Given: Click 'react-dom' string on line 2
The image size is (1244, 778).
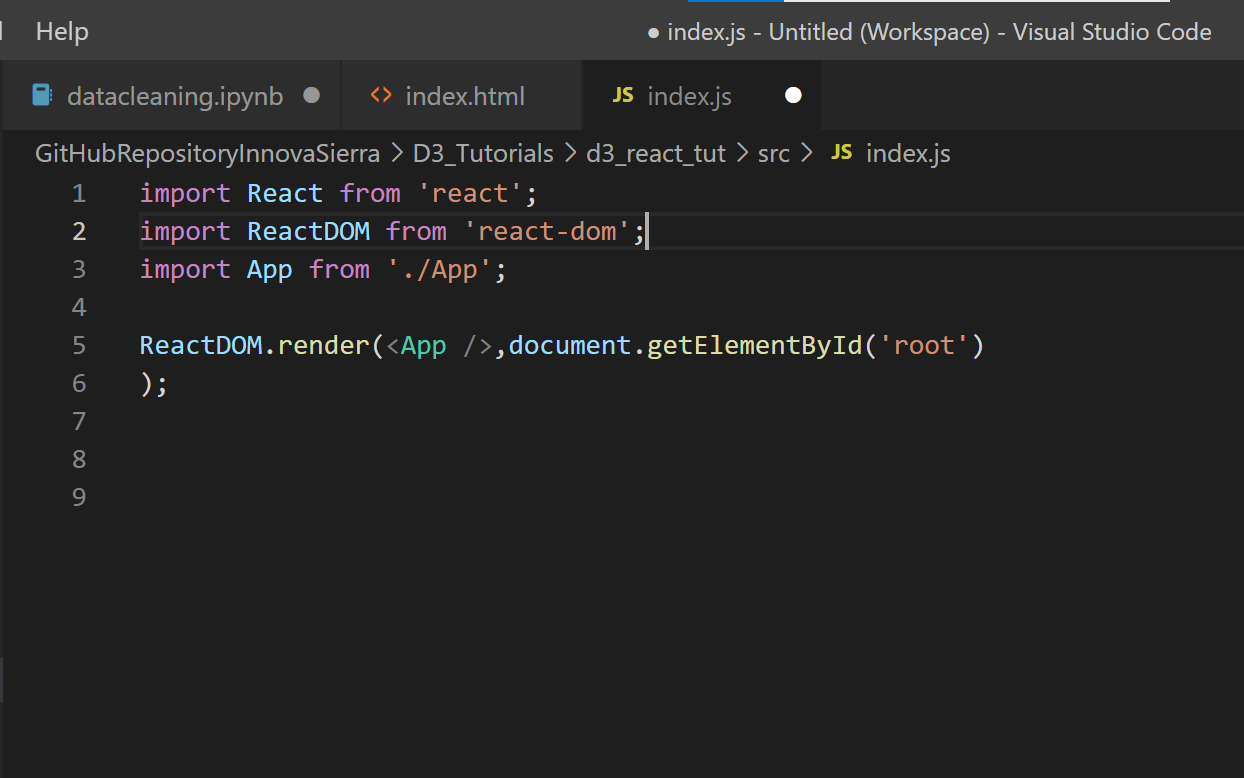Looking at the screenshot, I should [547, 231].
